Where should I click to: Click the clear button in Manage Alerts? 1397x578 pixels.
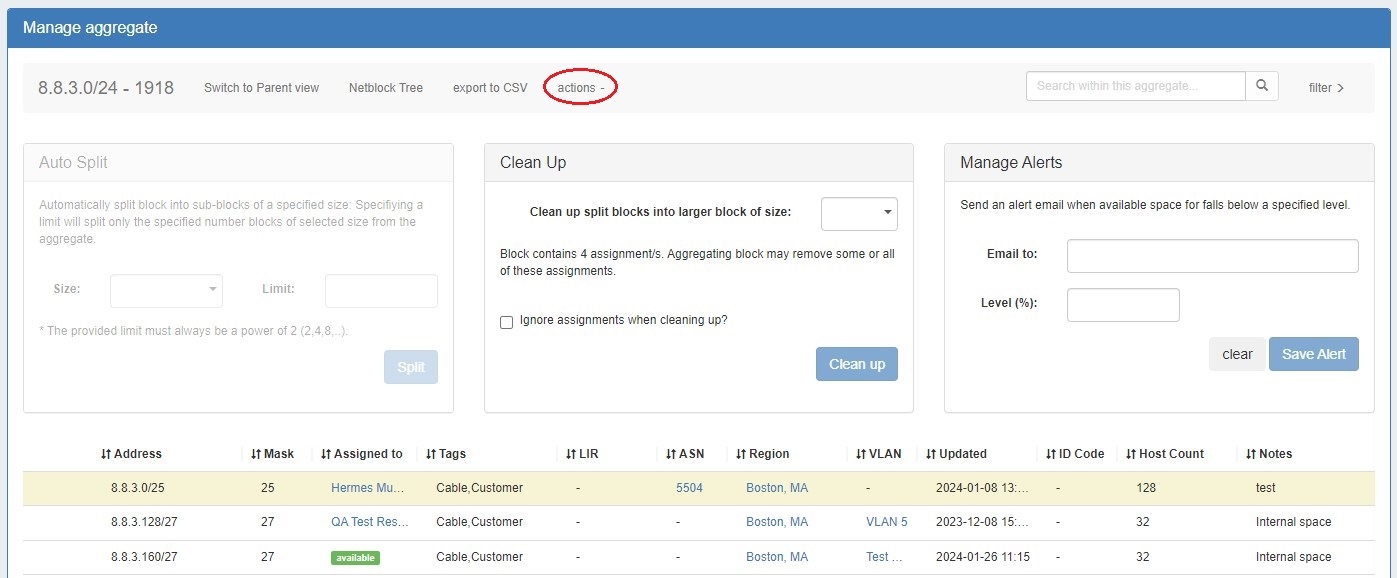(x=1237, y=354)
